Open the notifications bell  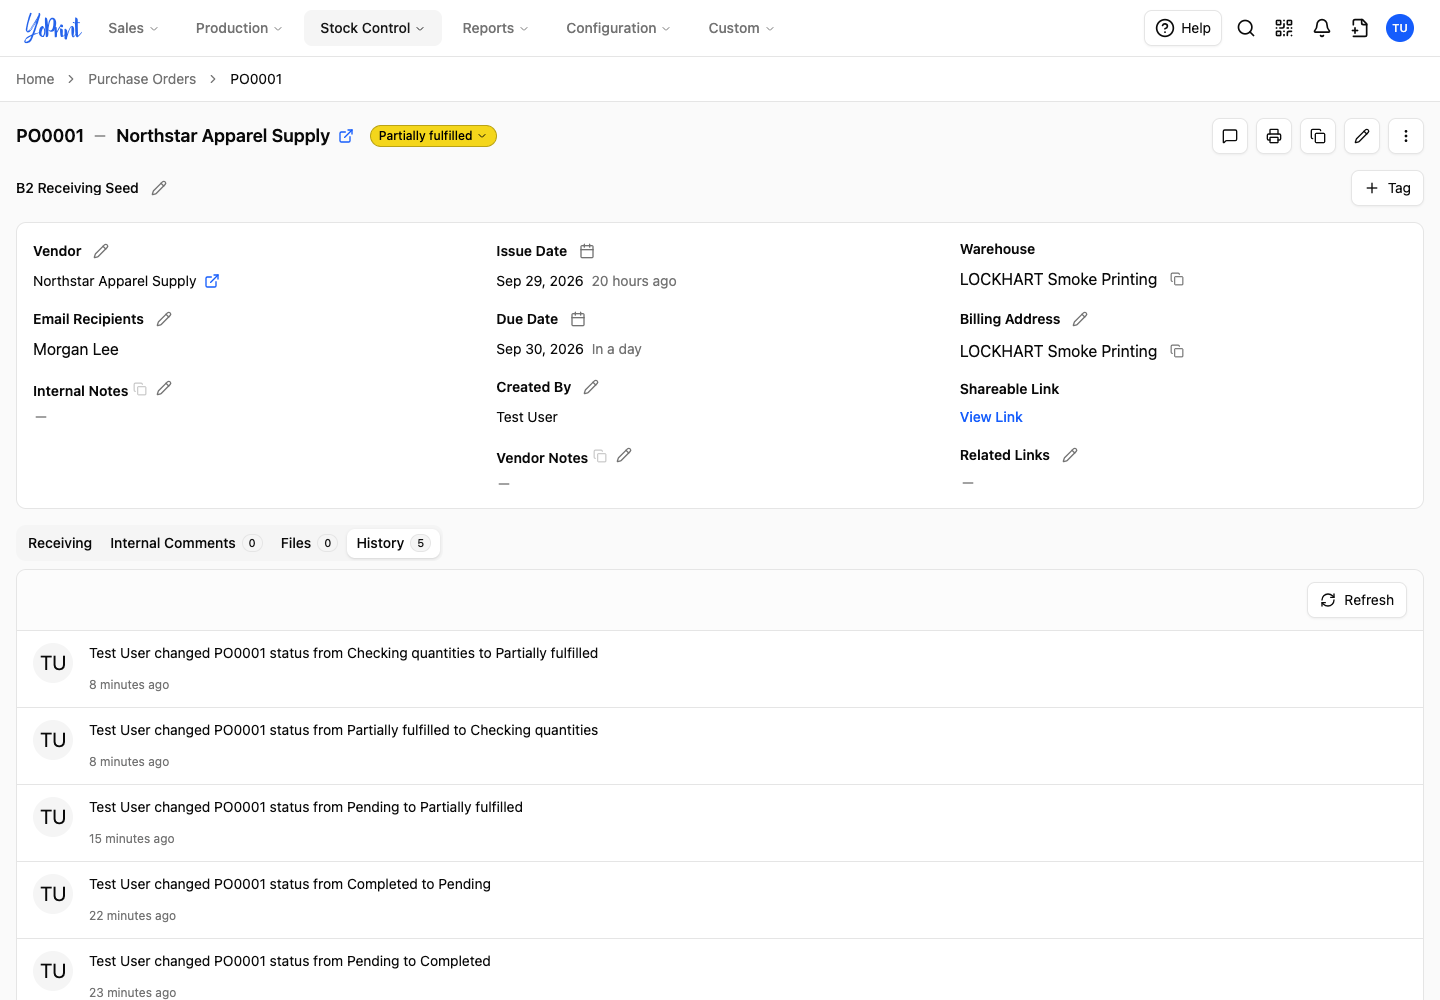tap(1322, 28)
